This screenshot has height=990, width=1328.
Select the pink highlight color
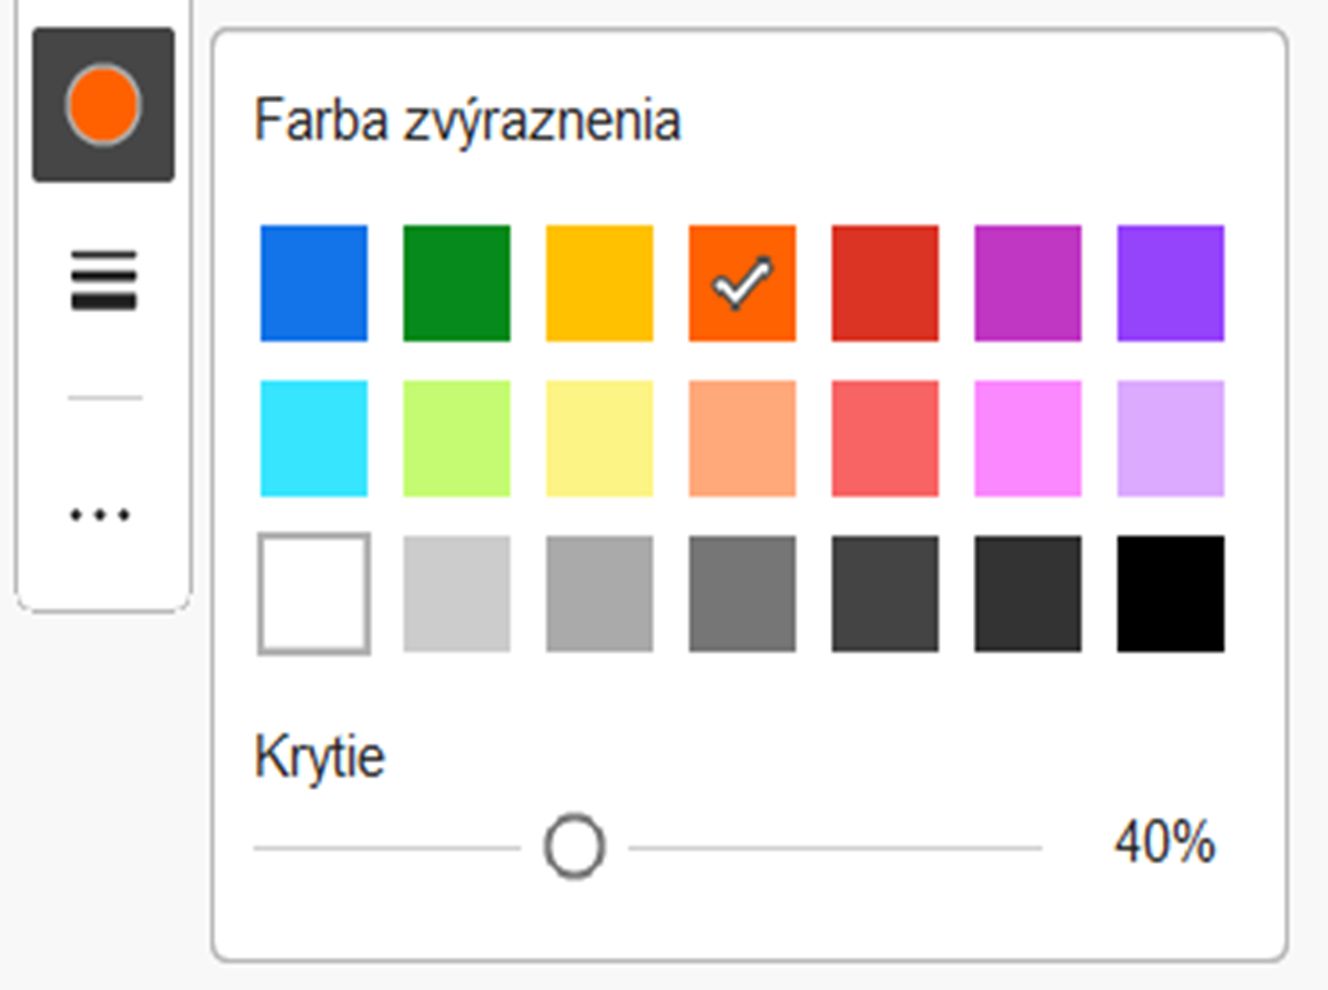1026,440
